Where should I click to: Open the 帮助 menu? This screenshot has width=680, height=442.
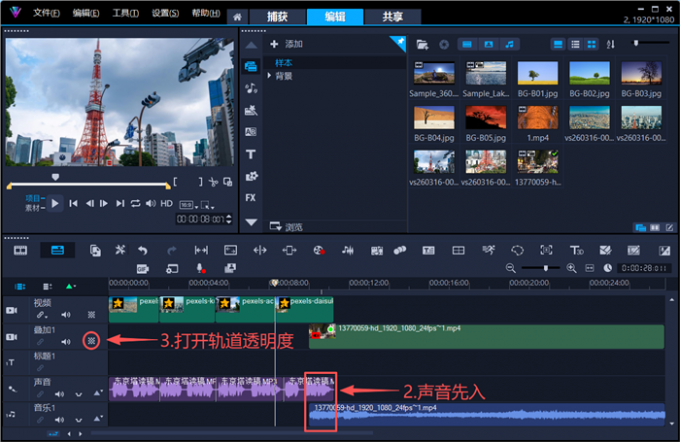click(206, 13)
